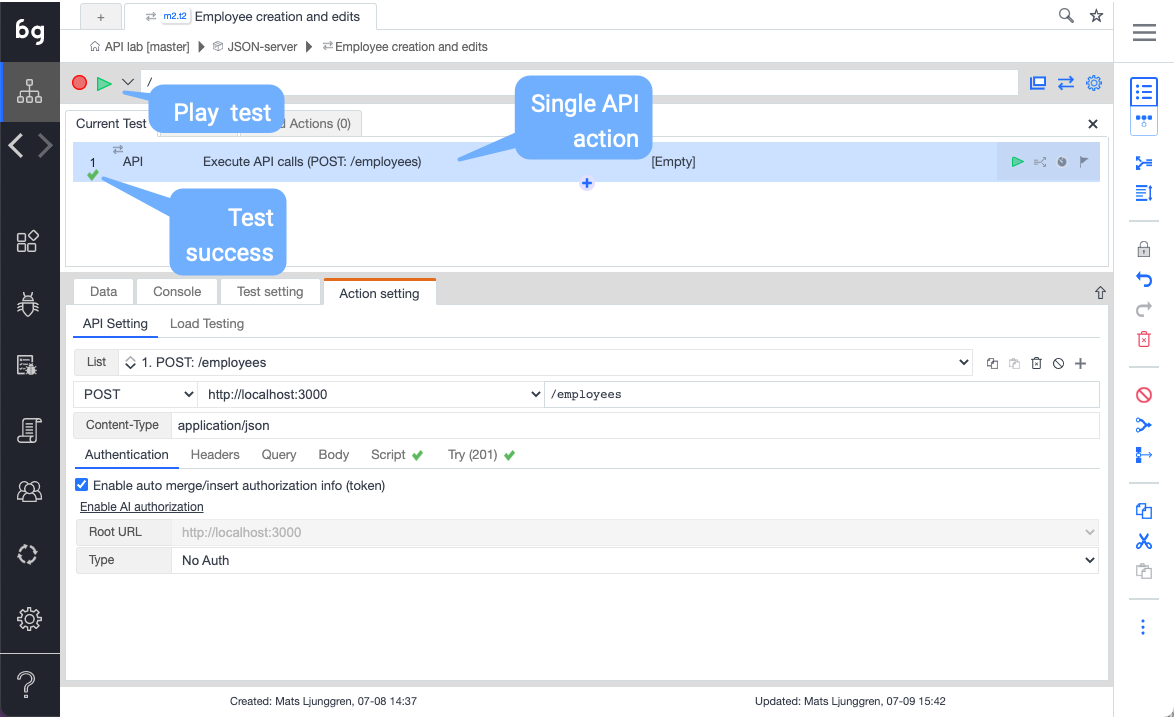Open the project tree view in left sidebar
Image resolution: width=1174 pixels, height=717 pixels.
pyautogui.click(x=29, y=91)
